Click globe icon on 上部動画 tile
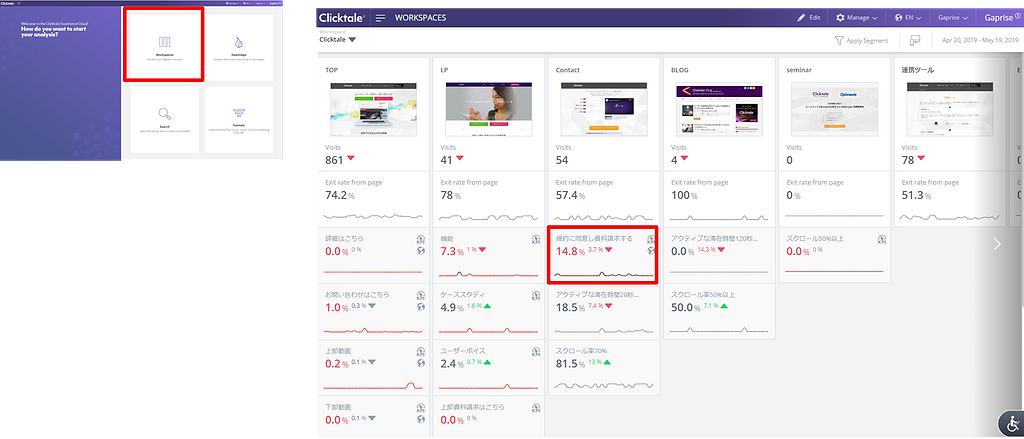 pyautogui.click(x=421, y=363)
